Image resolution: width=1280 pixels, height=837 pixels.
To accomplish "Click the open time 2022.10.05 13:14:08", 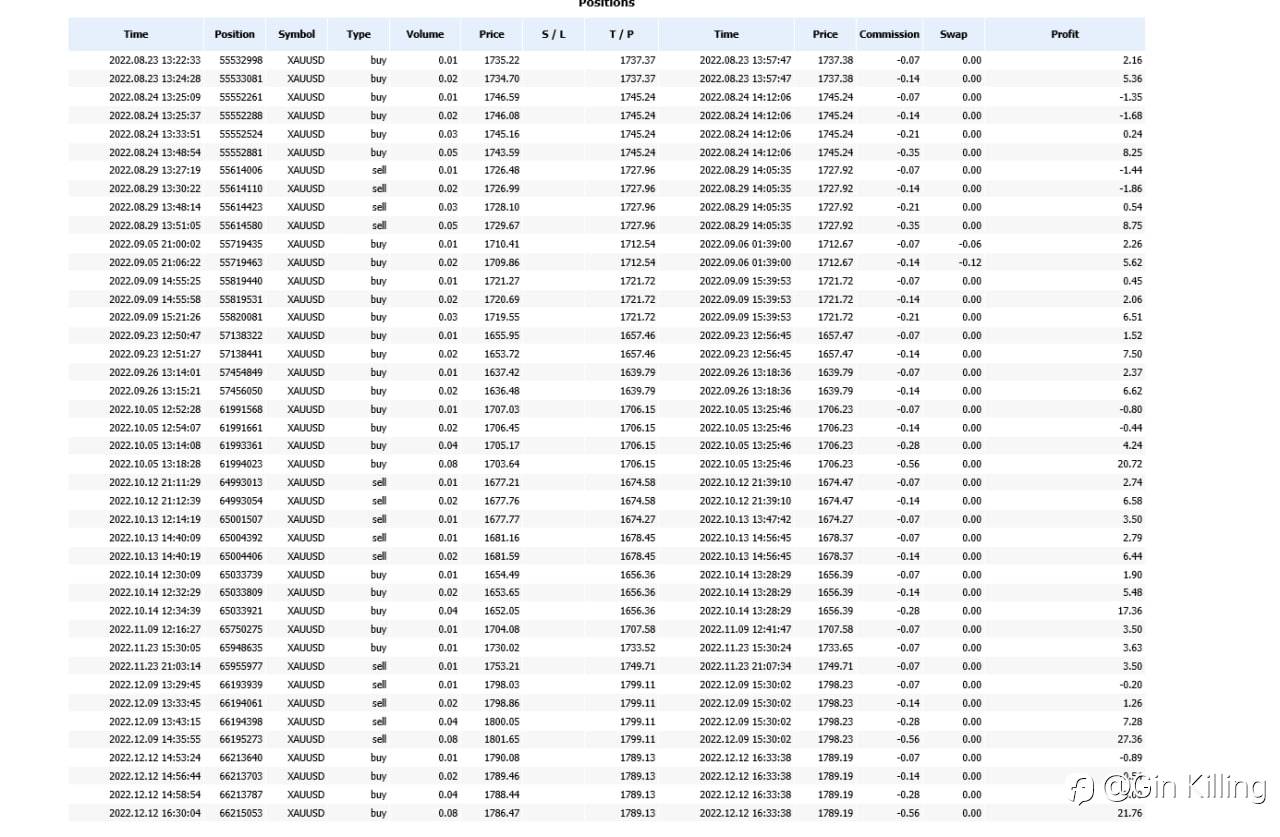I will pos(155,445).
